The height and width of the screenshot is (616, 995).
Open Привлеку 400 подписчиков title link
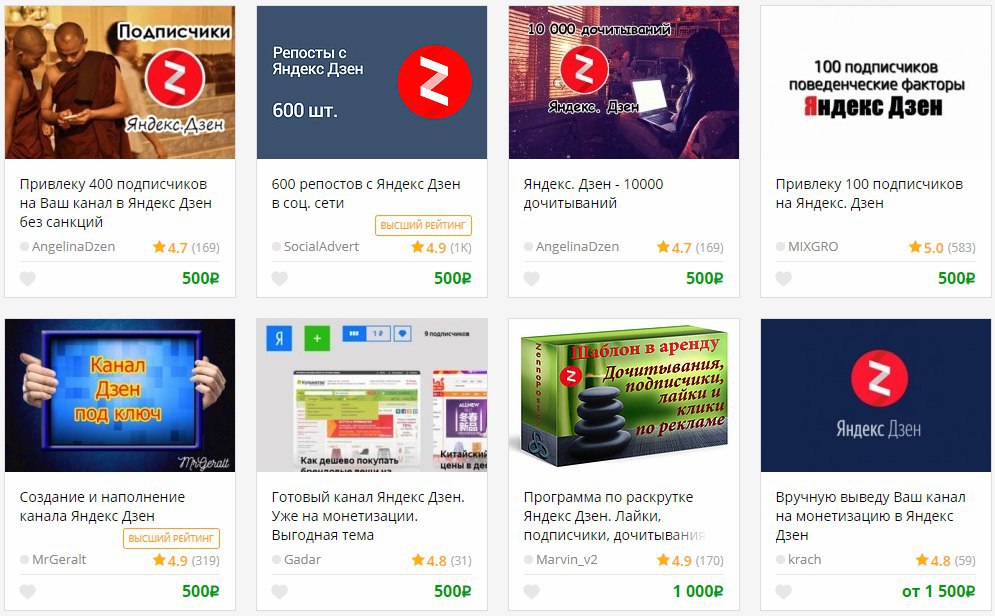pyautogui.click(x=115, y=203)
